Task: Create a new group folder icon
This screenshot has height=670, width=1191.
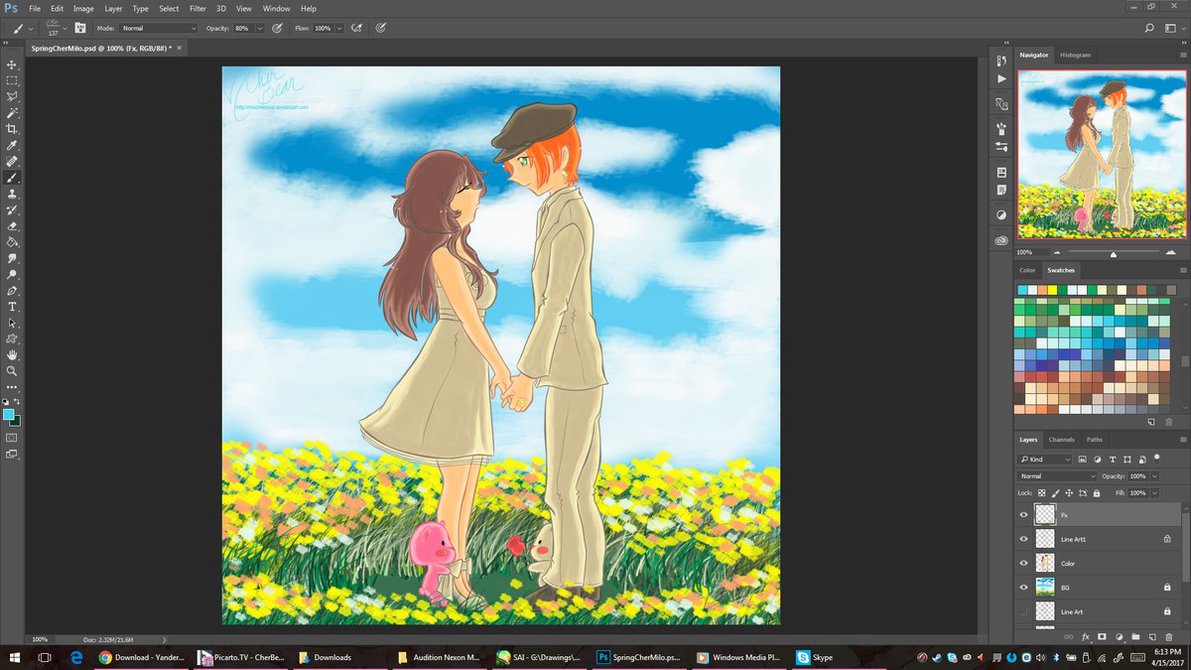Action: coord(1136,637)
